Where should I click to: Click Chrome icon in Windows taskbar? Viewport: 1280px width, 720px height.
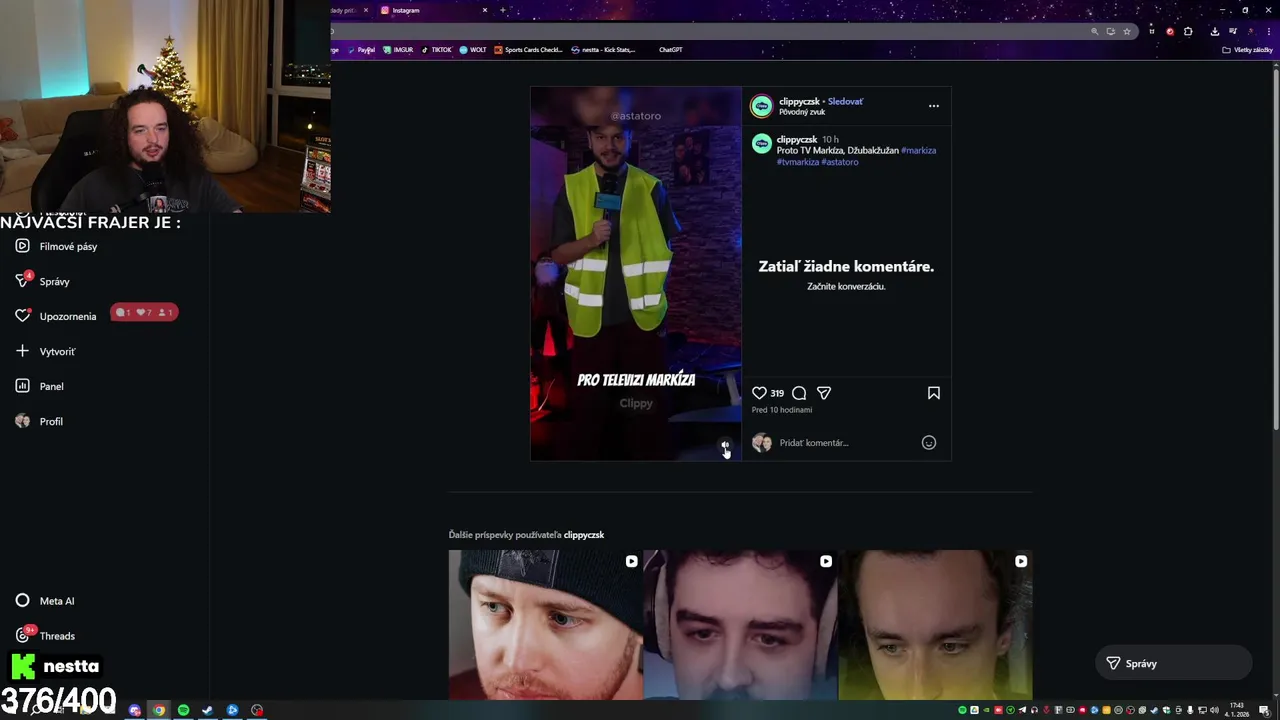tap(159, 710)
